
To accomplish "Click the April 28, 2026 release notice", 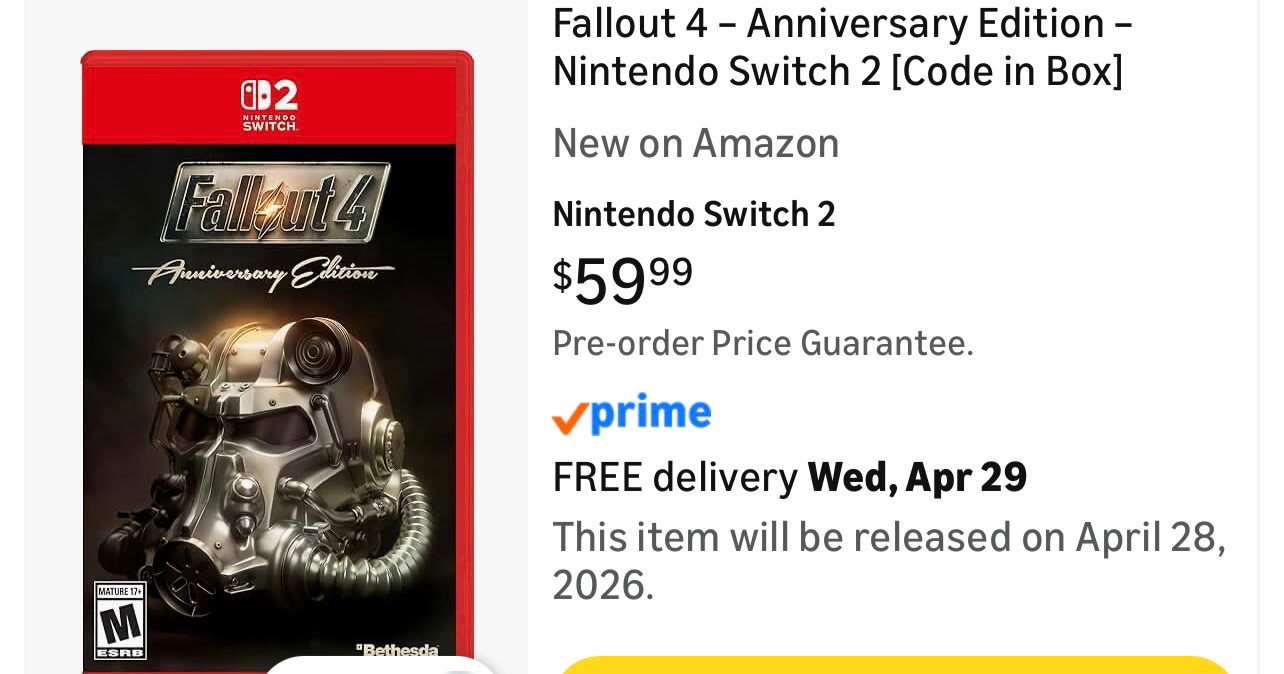I will pyautogui.click(x=888, y=561).
